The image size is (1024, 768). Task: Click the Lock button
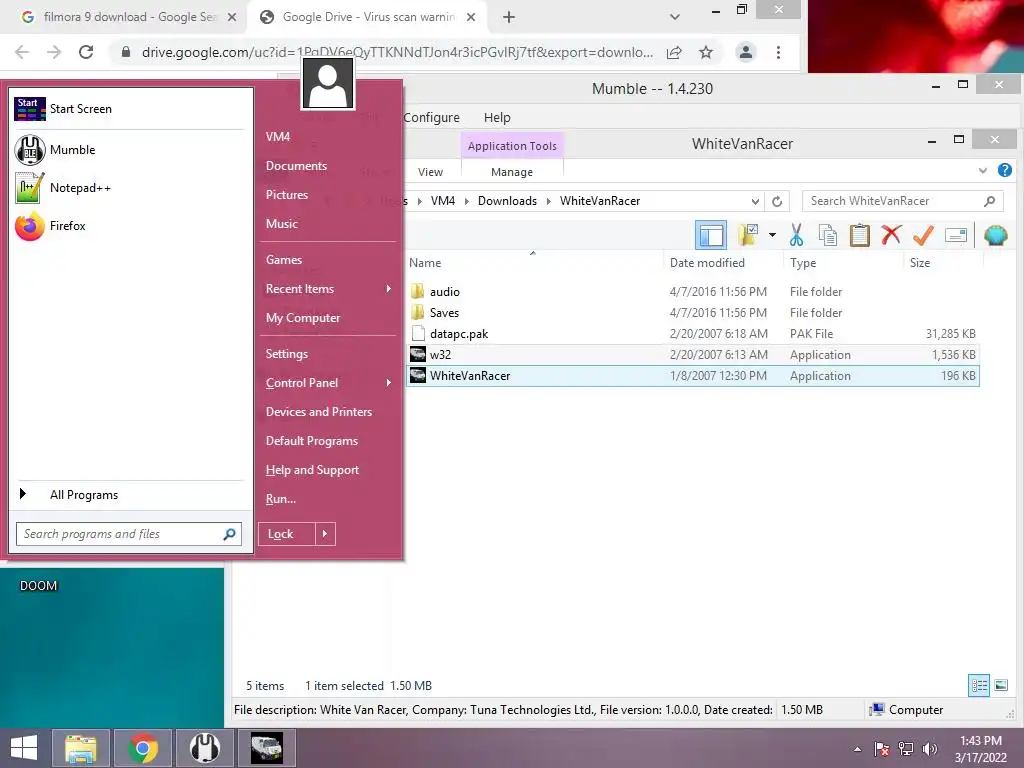(287, 534)
